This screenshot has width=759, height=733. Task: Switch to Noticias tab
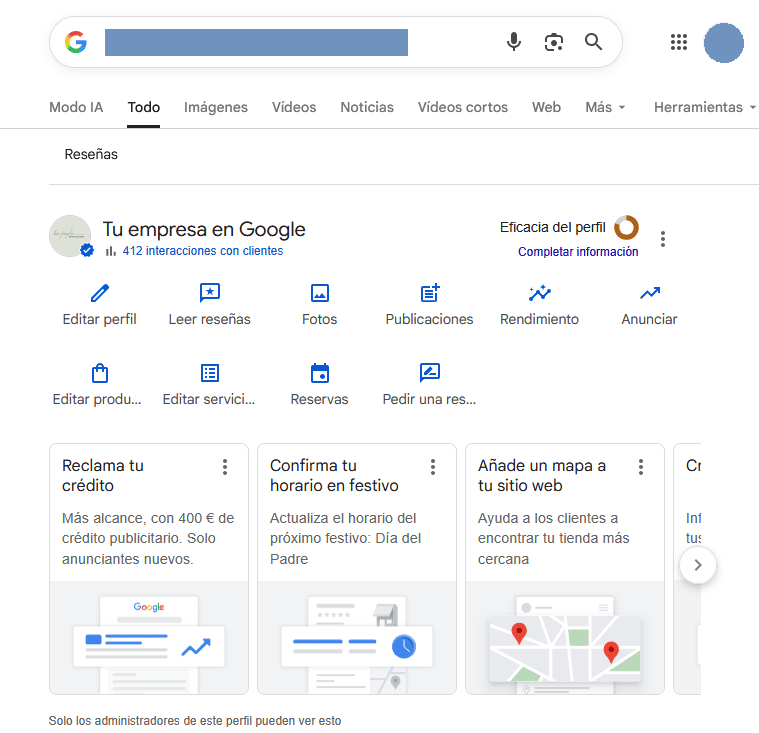[367, 107]
